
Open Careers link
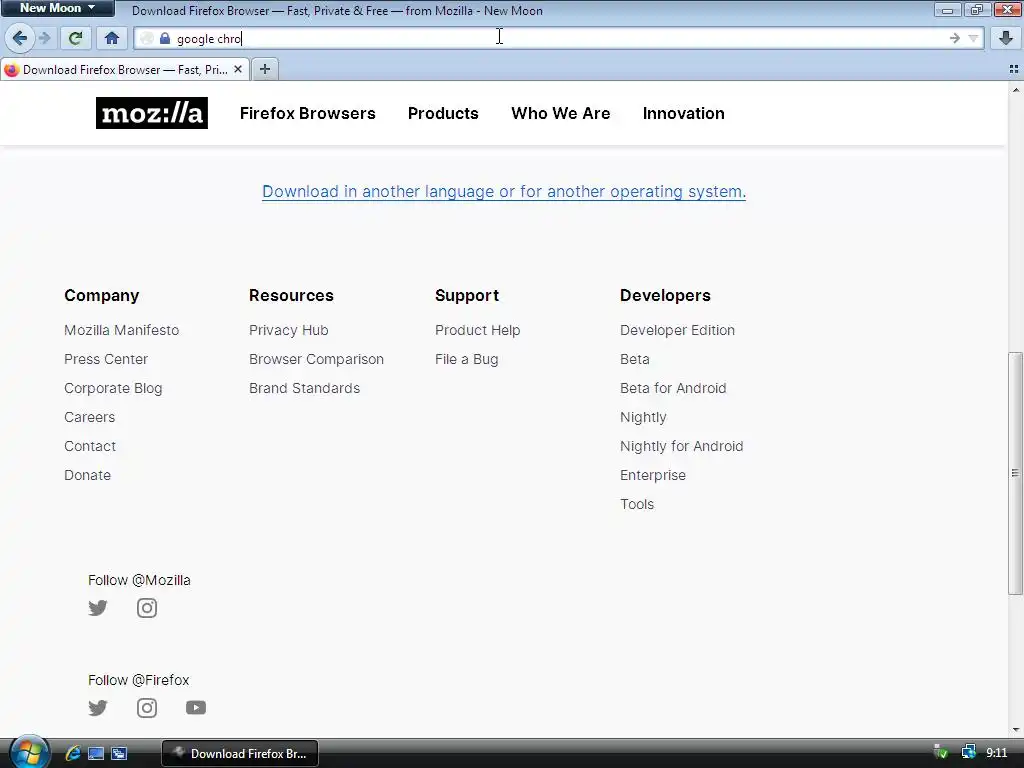click(89, 417)
